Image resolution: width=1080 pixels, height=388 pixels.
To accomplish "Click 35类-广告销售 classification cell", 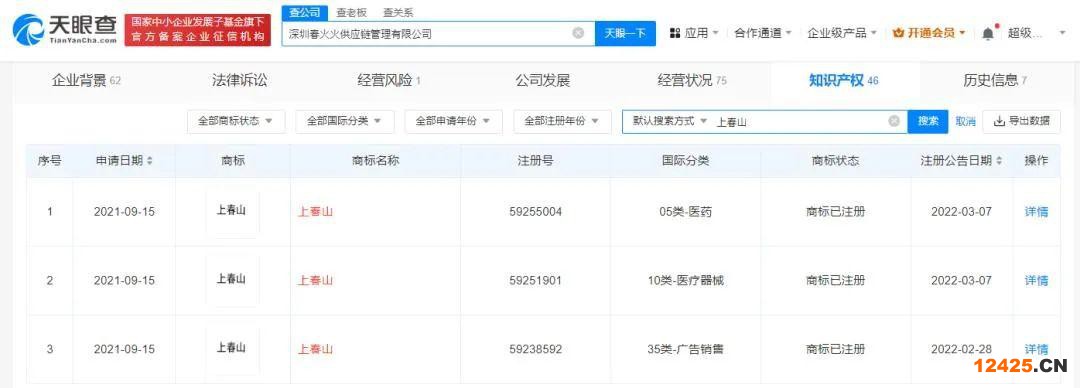I will 685,349.
